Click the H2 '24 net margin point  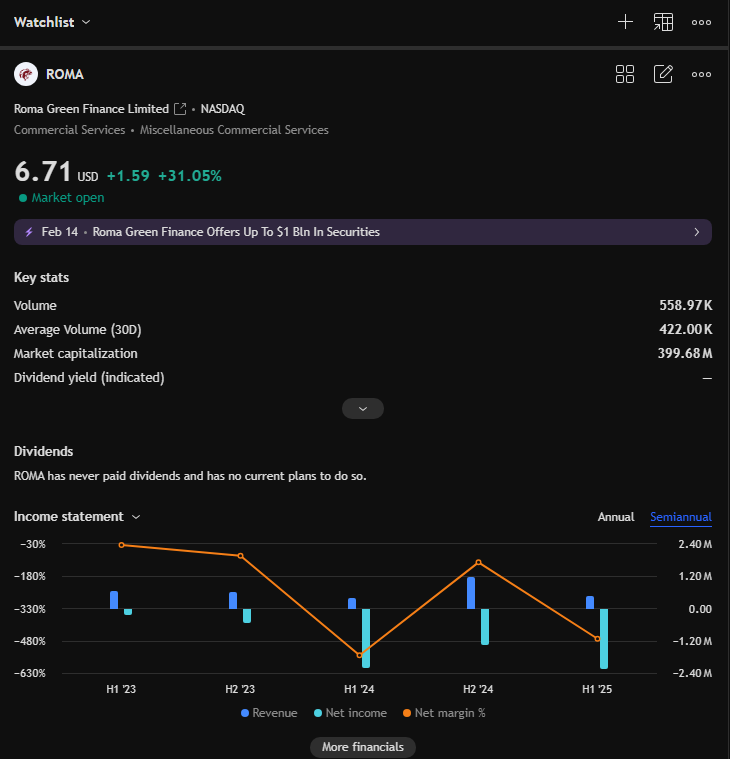pos(478,562)
